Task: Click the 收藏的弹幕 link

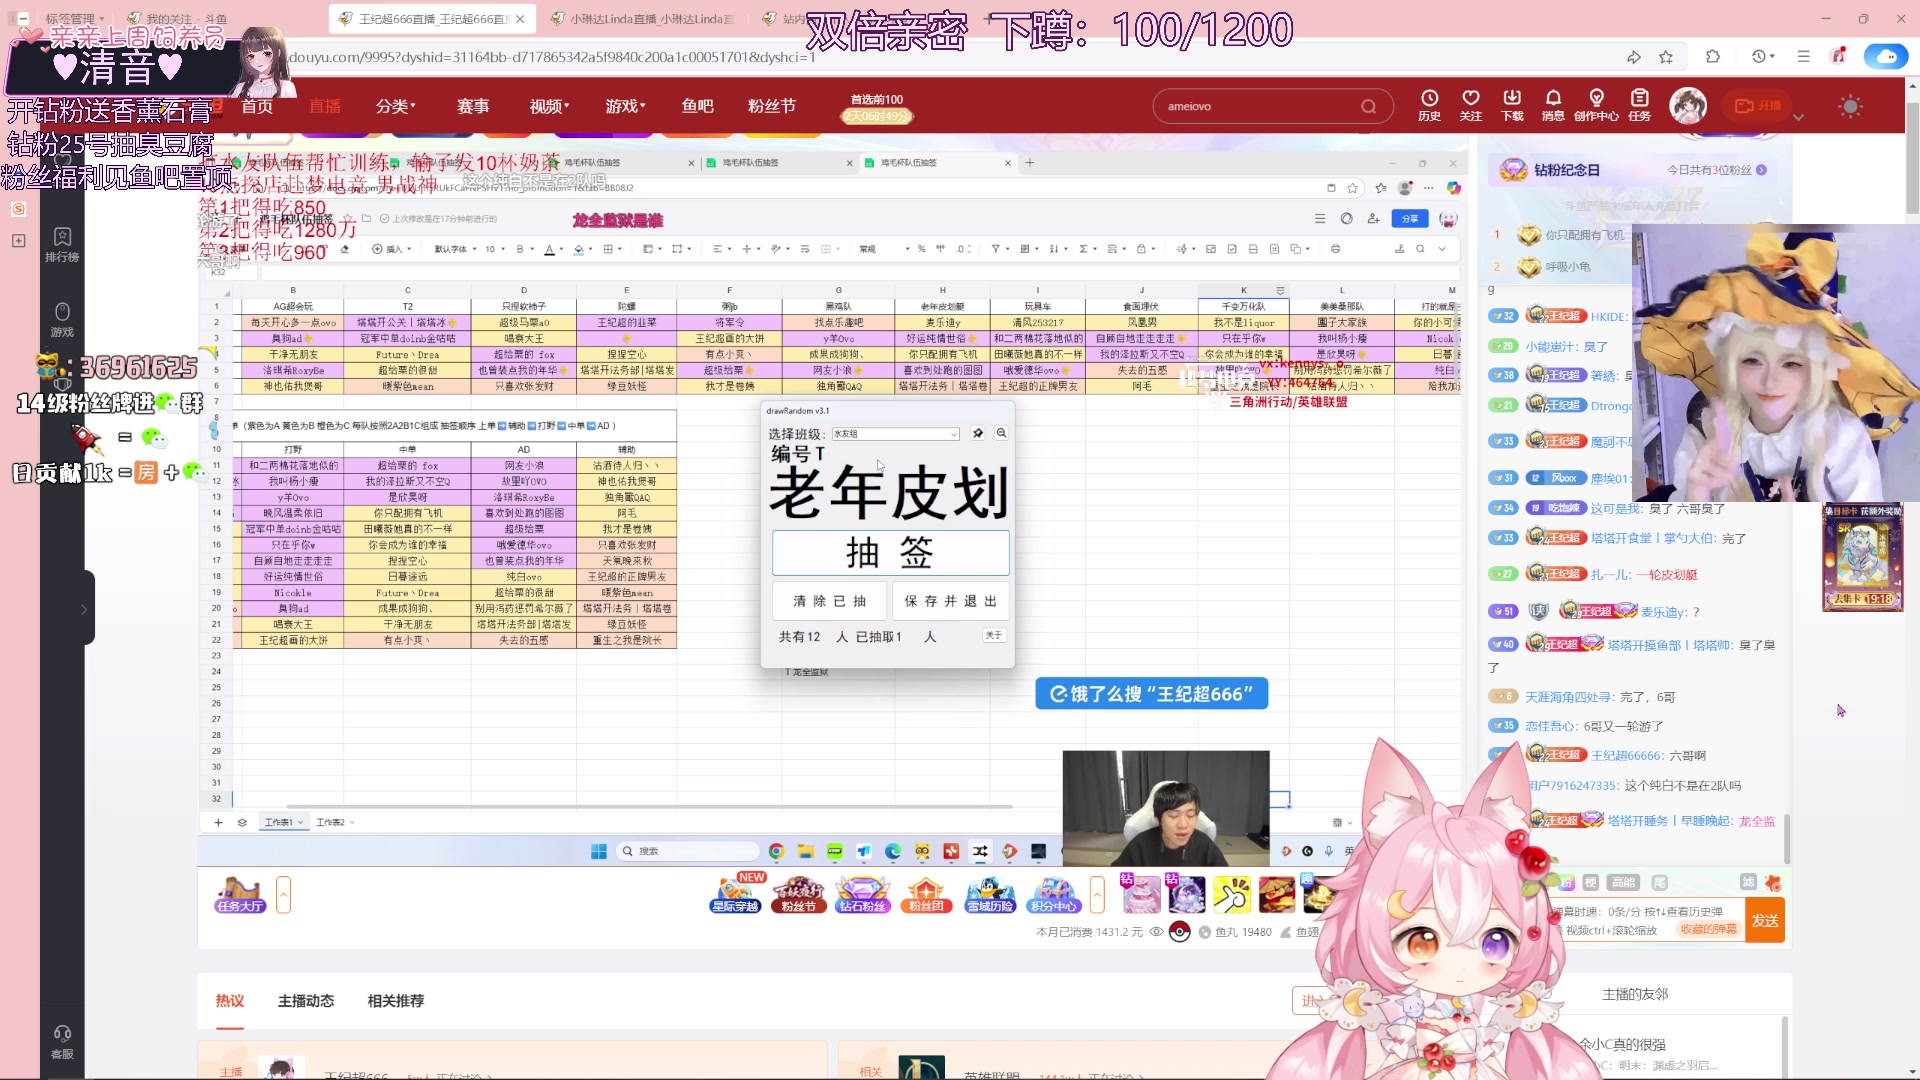Action: tap(1708, 930)
